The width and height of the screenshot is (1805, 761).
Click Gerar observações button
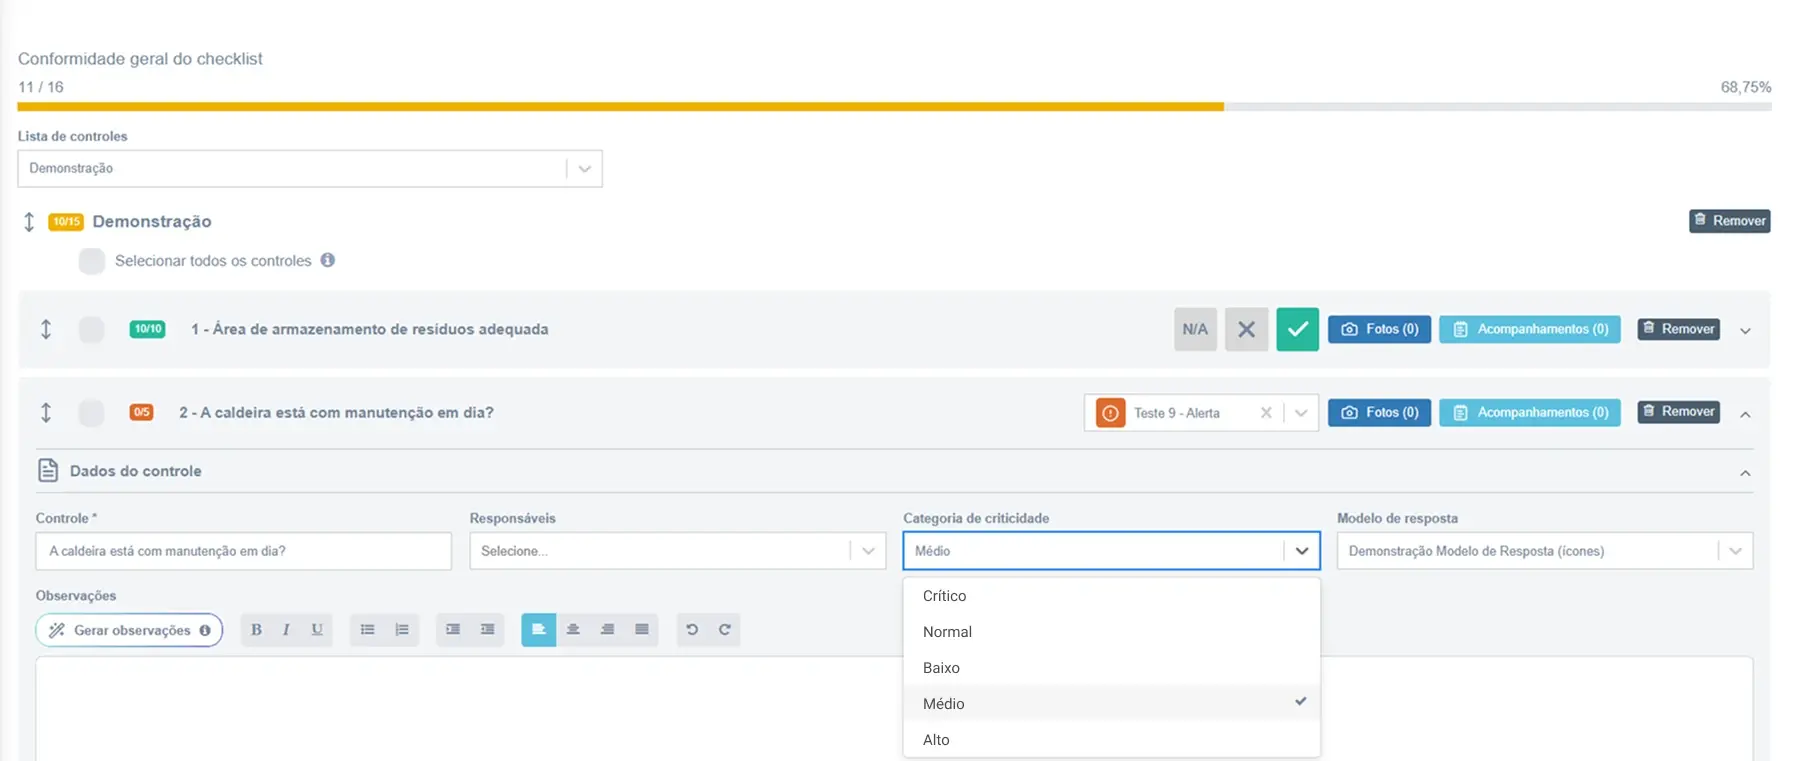point(129,630)
